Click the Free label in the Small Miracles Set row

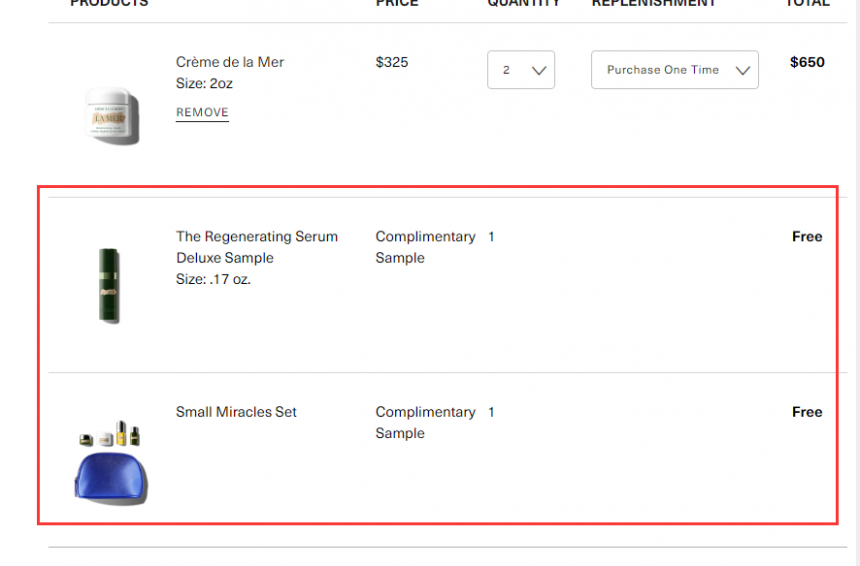(807, 412)
